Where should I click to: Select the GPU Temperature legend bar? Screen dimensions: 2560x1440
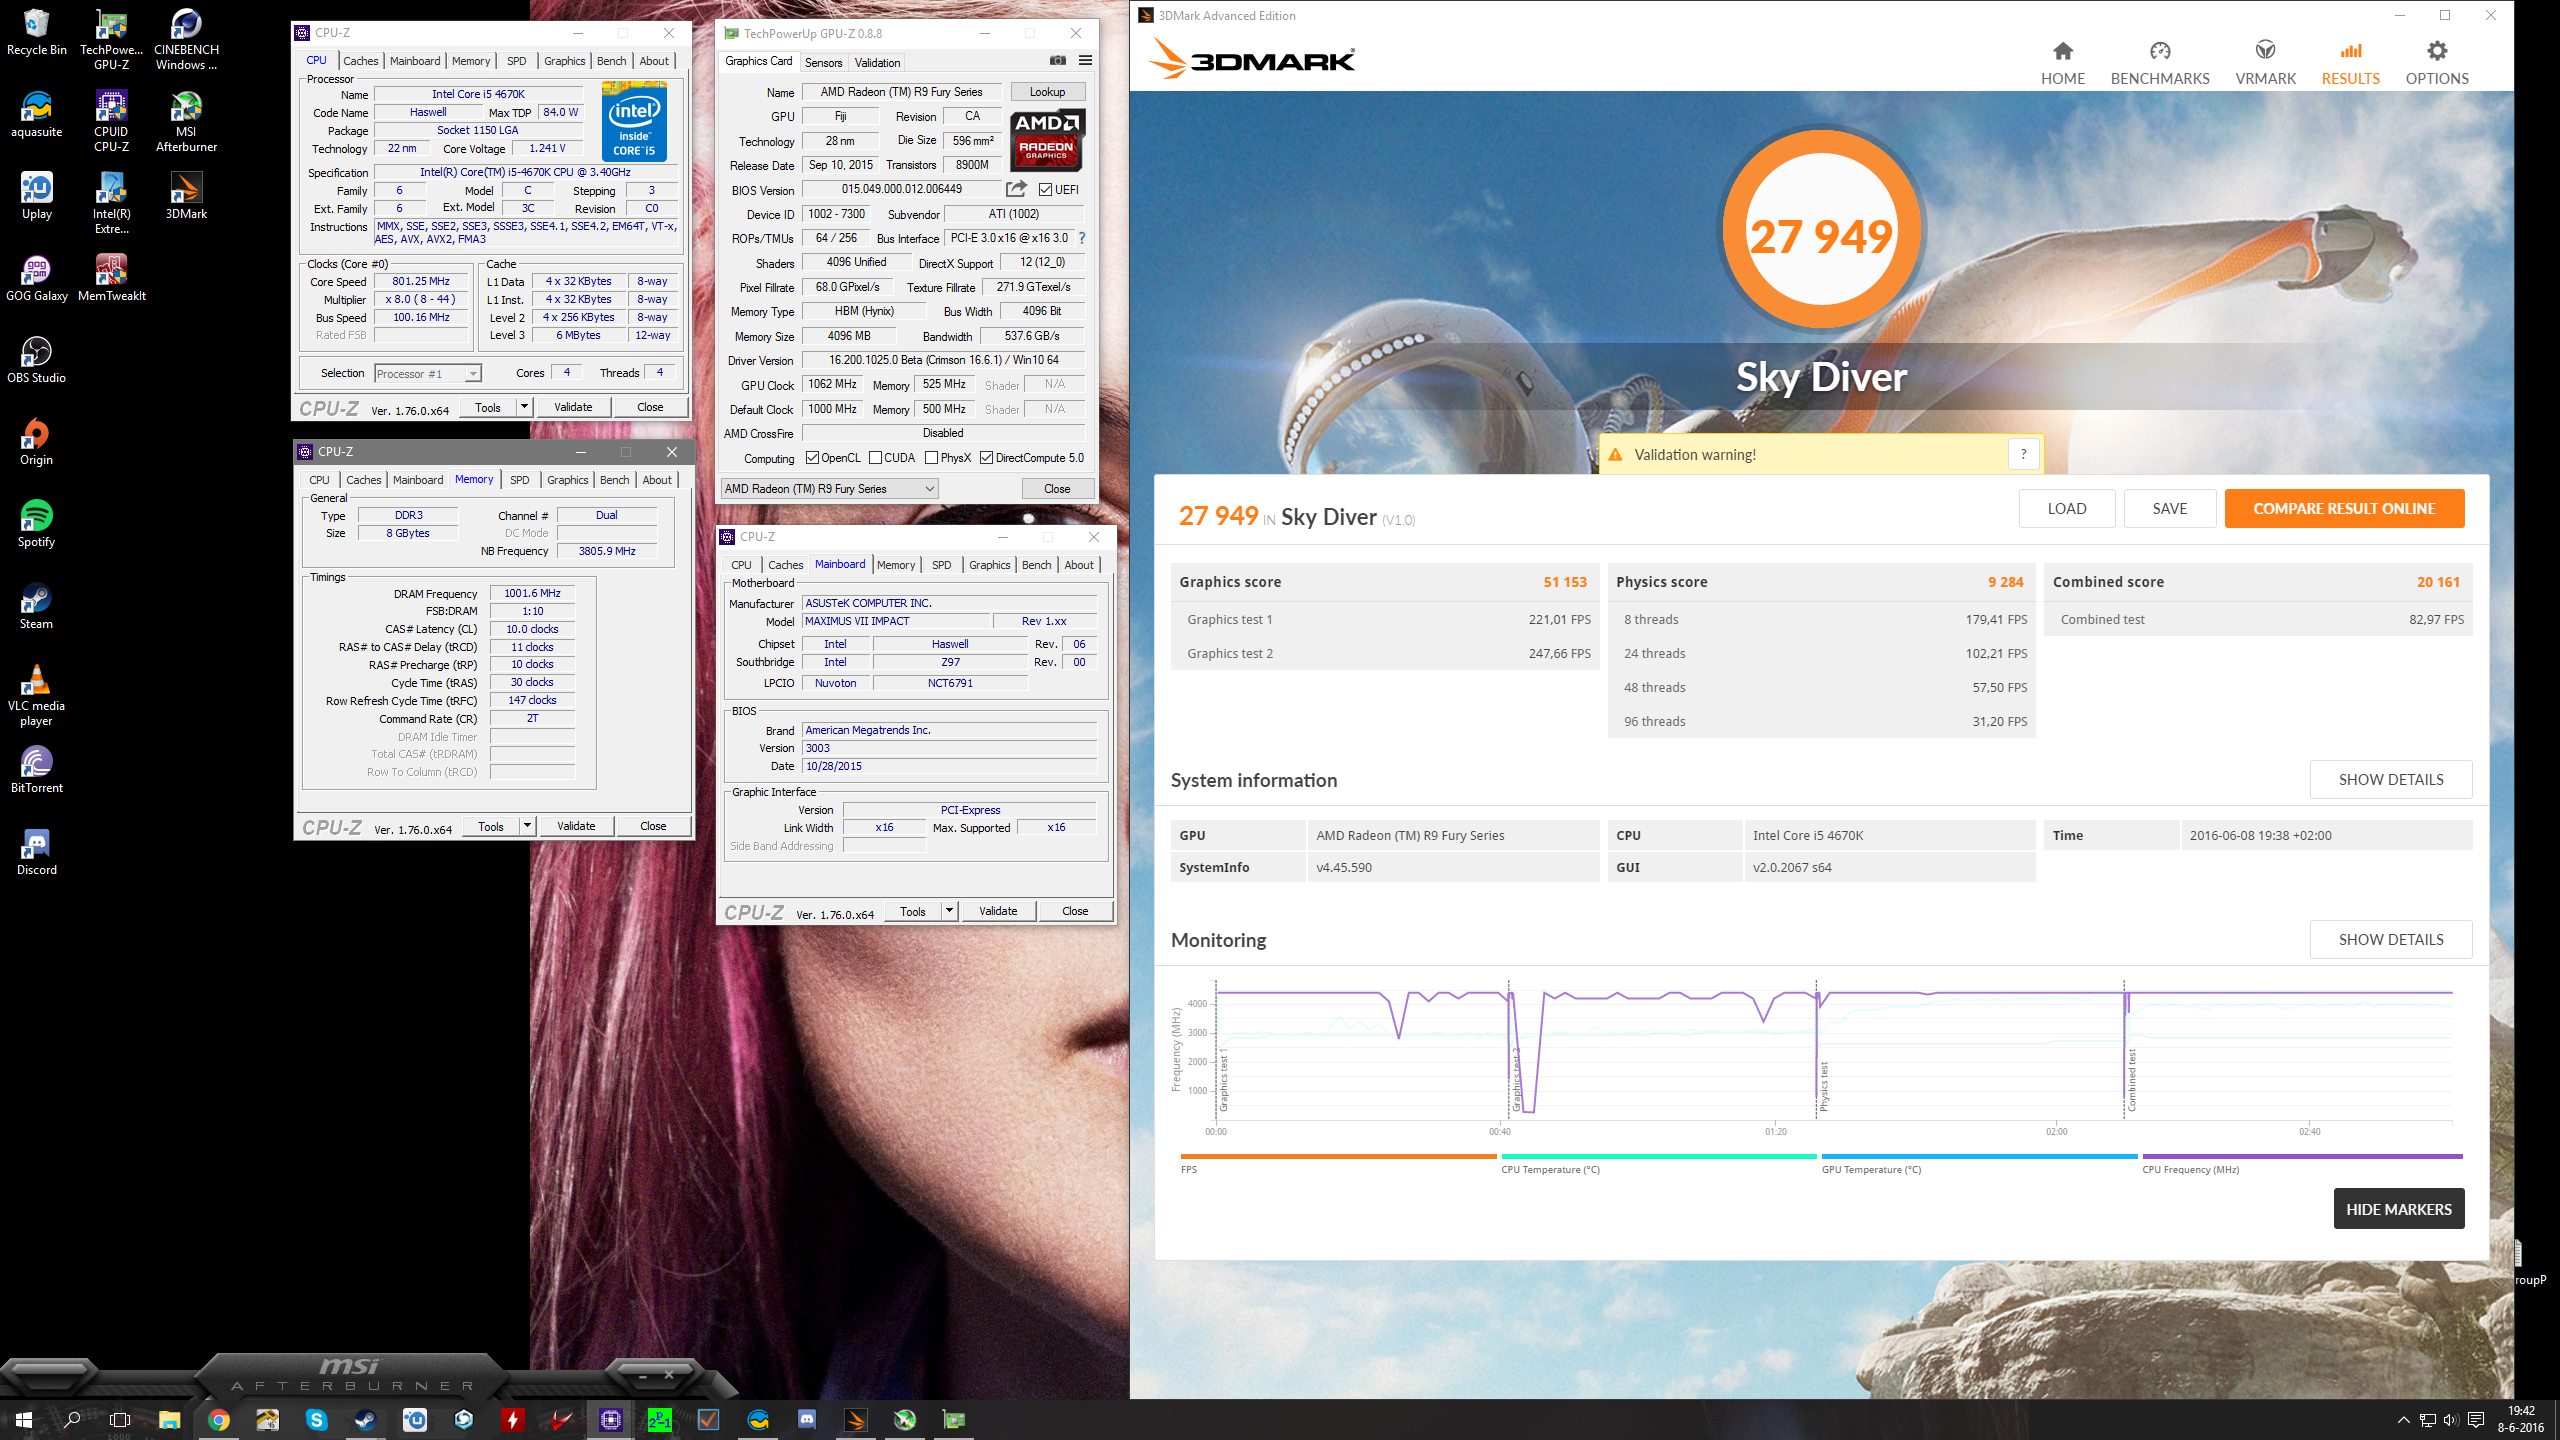coord(1979,1157)
